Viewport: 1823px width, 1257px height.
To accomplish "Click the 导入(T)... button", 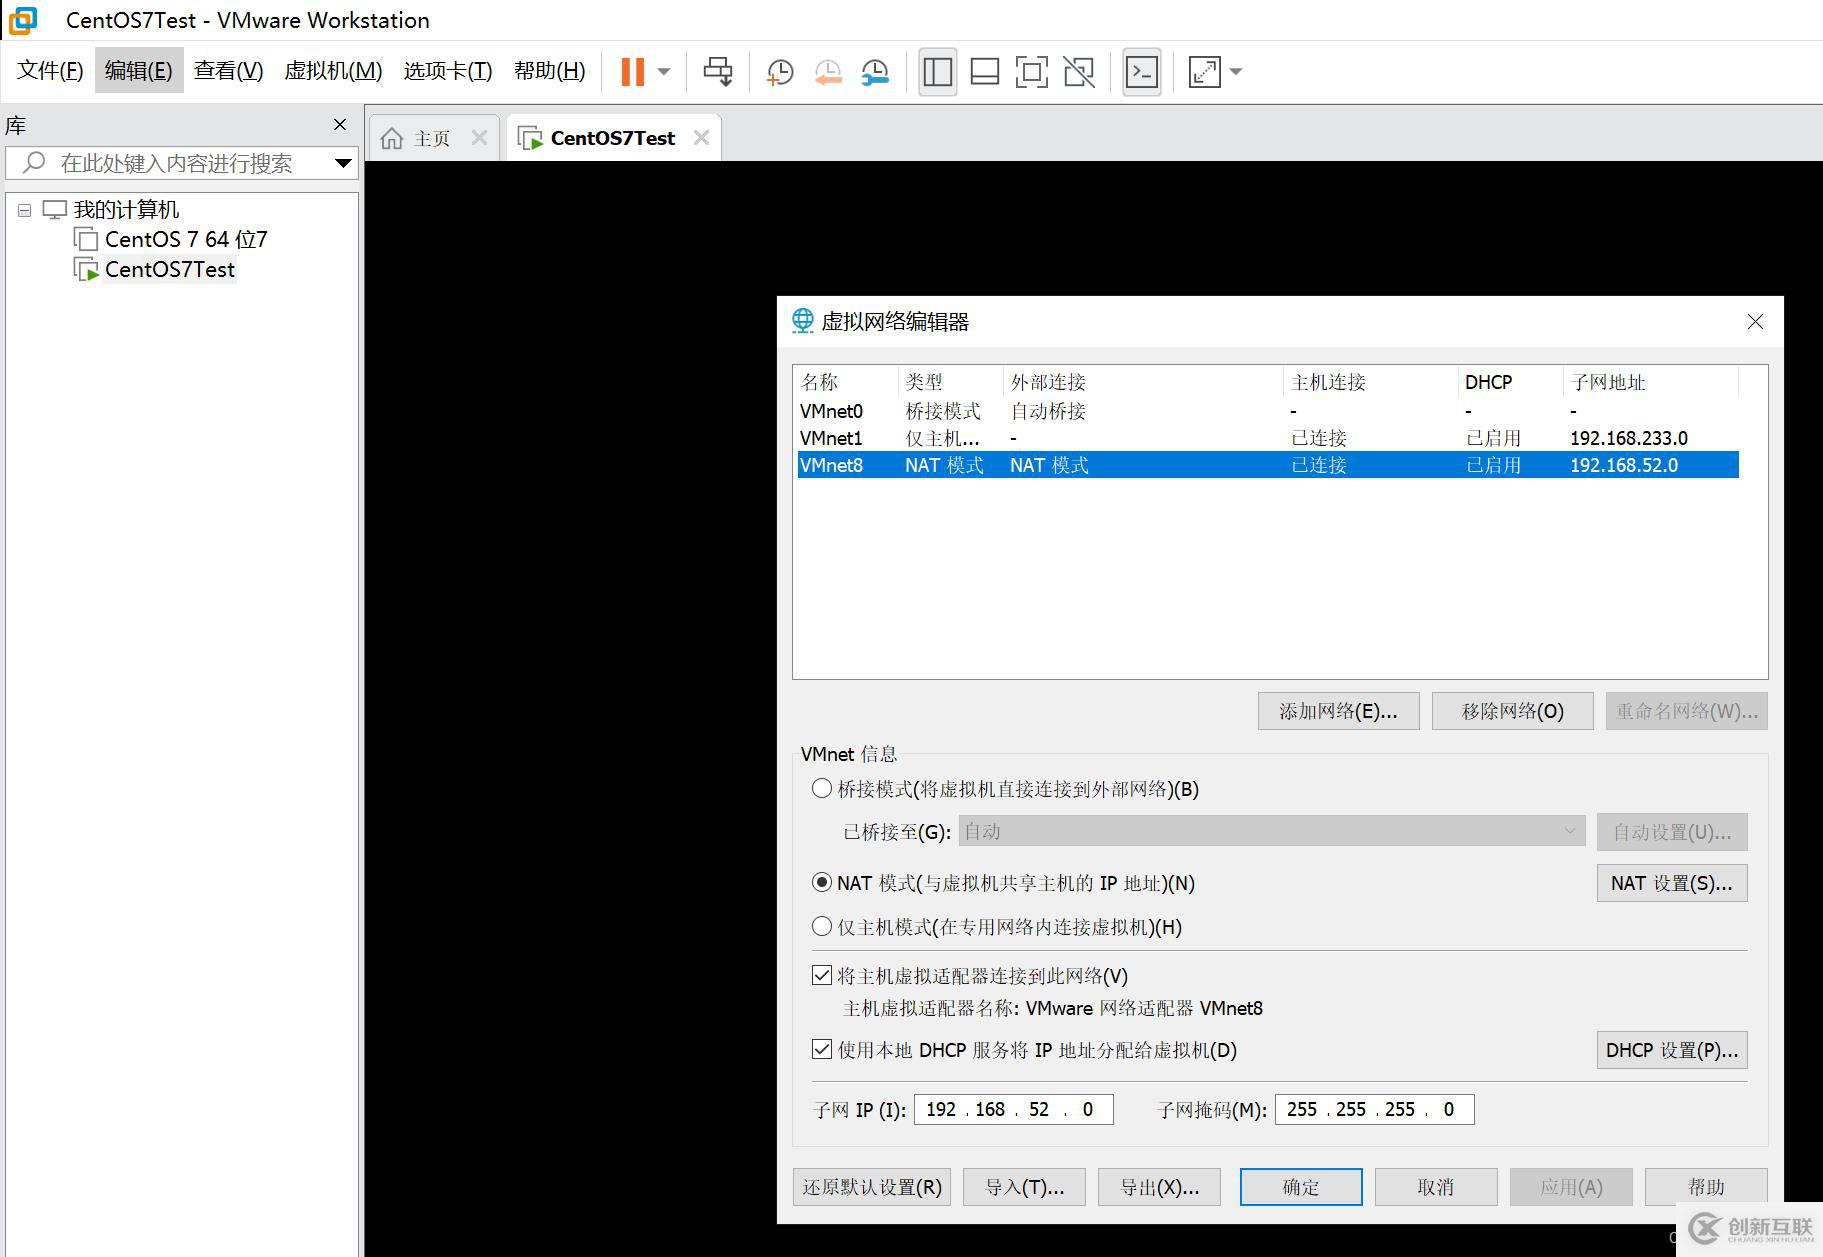I will pos(1024,1187).
